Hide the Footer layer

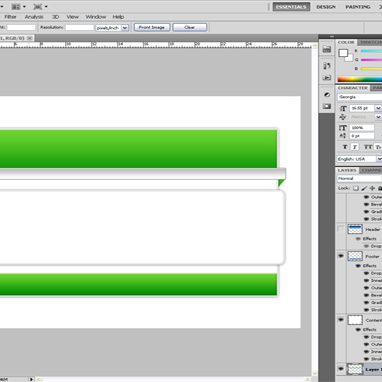tap(341, 256)
